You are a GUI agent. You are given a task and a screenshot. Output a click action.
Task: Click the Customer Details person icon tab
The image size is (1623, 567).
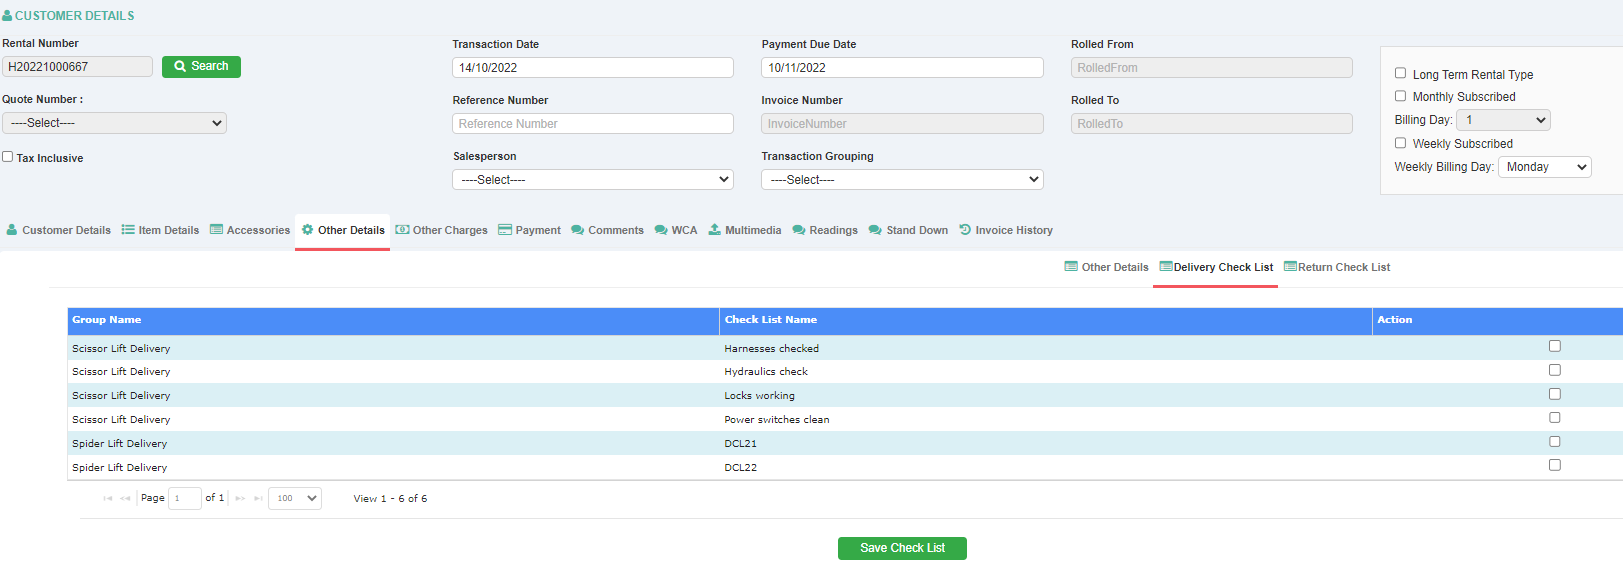coord(12,230)
